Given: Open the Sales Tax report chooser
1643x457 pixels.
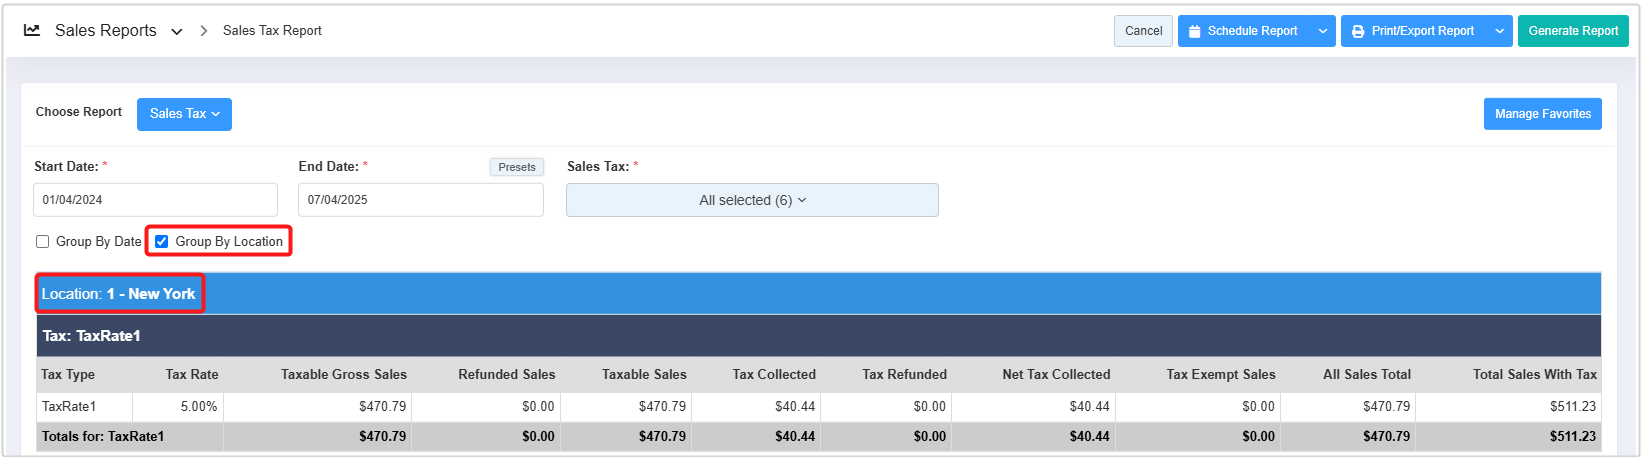Looking at the screenshot, I should tap(184, 114).
